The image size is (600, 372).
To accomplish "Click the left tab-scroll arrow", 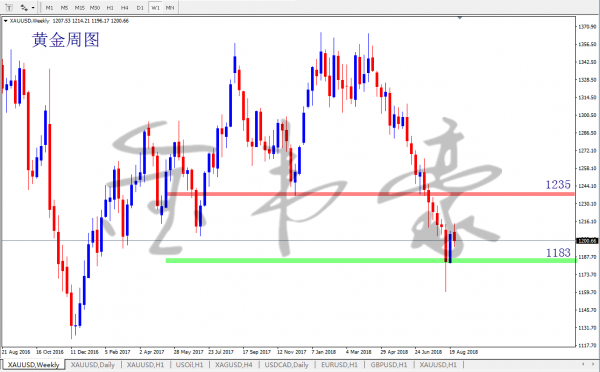I will pyautogui.click(x=583, y=364).
